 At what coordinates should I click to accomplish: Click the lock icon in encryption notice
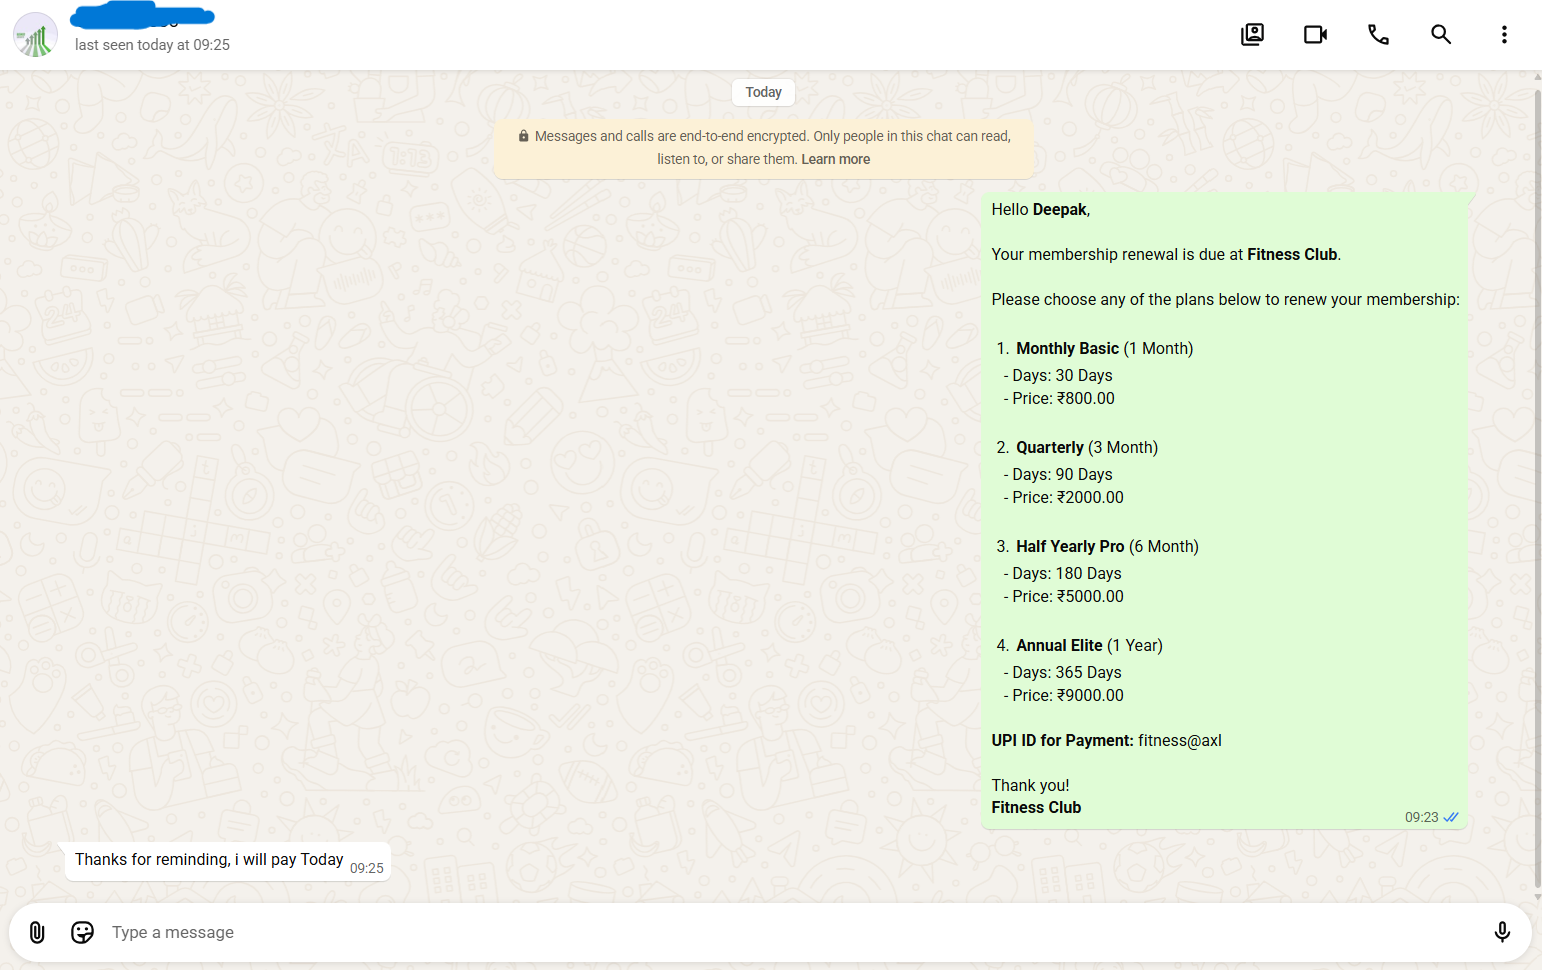pos(523,136)
